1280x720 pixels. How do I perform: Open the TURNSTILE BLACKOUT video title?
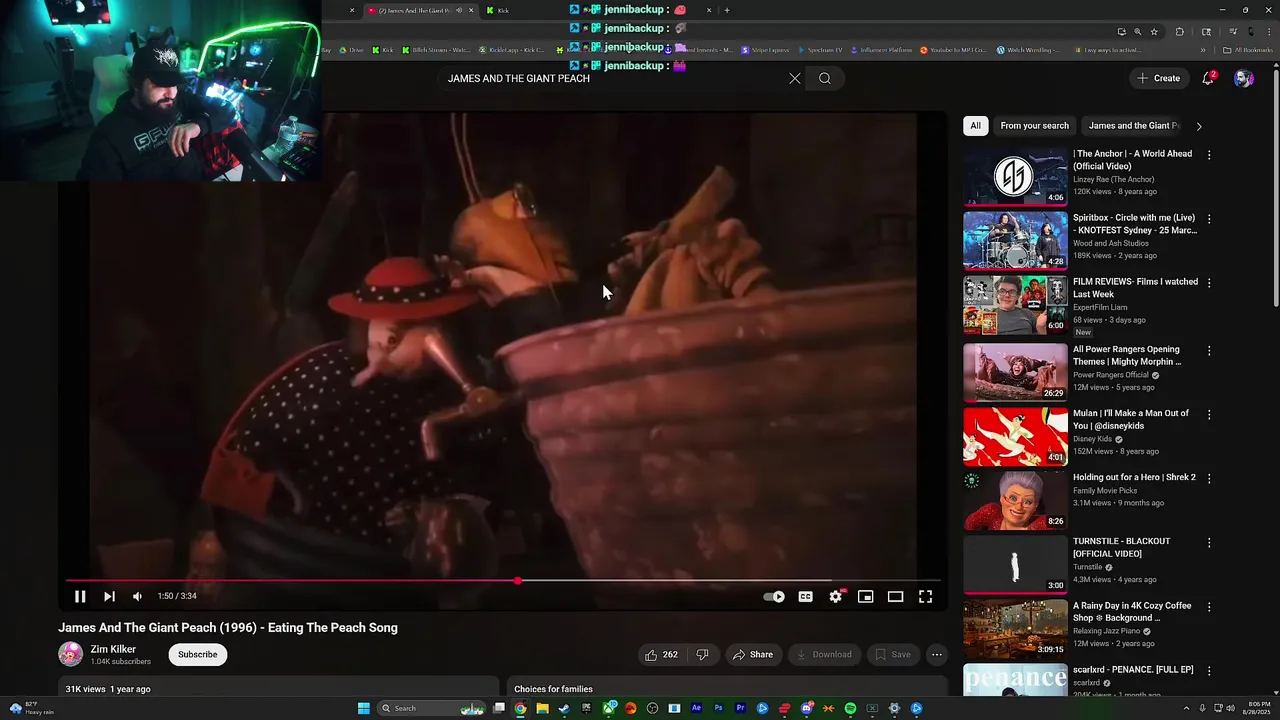1122,548
